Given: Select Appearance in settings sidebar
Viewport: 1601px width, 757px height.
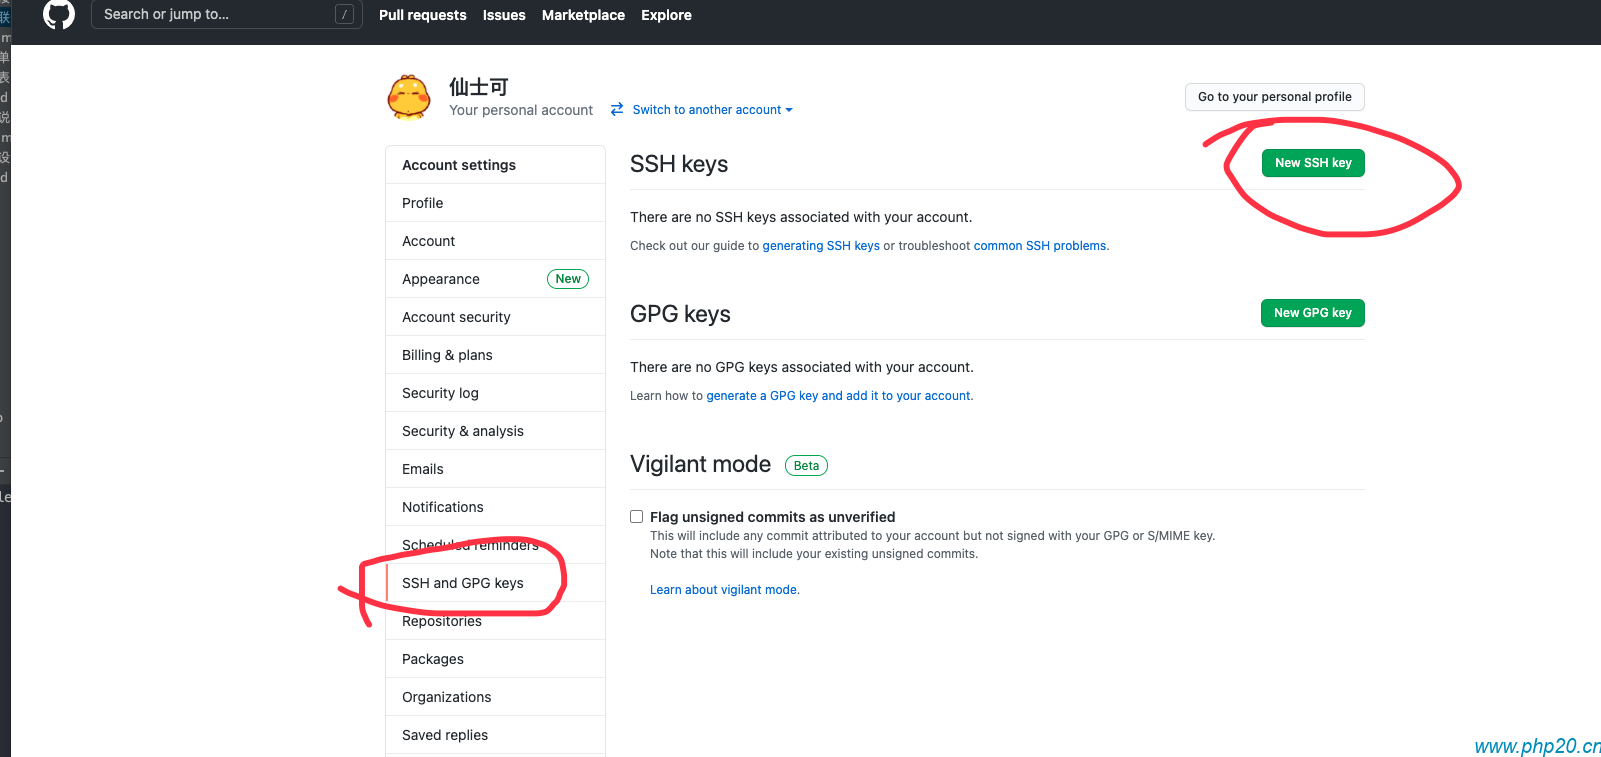Looking at the screenshot, I should (495, 279).
